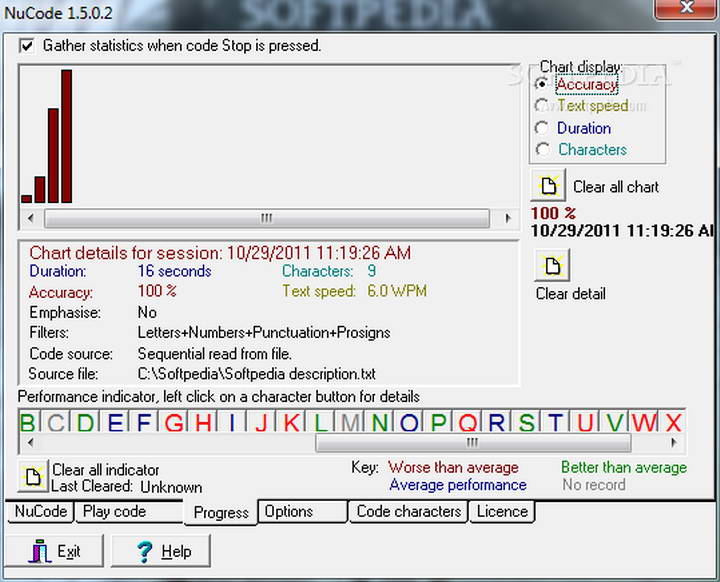The height and width of the screenshot is (582, 720).
Task: Click character button K
Action: (292, 421)
